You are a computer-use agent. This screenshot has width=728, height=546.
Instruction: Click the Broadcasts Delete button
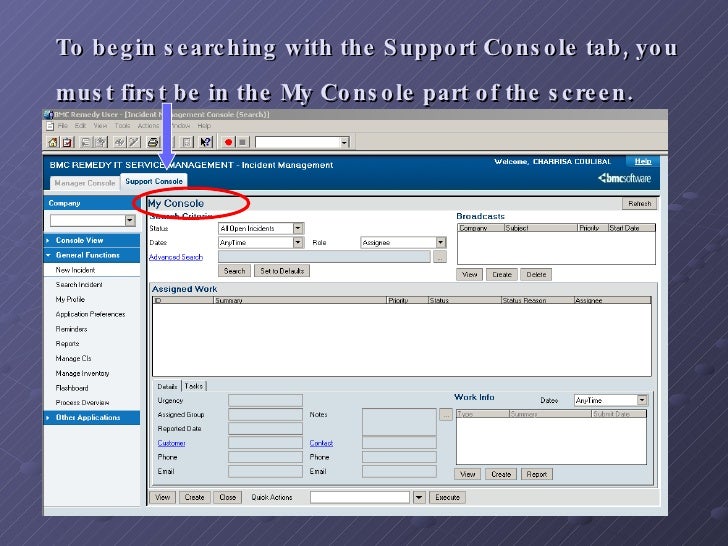click(x=536, y=274)
